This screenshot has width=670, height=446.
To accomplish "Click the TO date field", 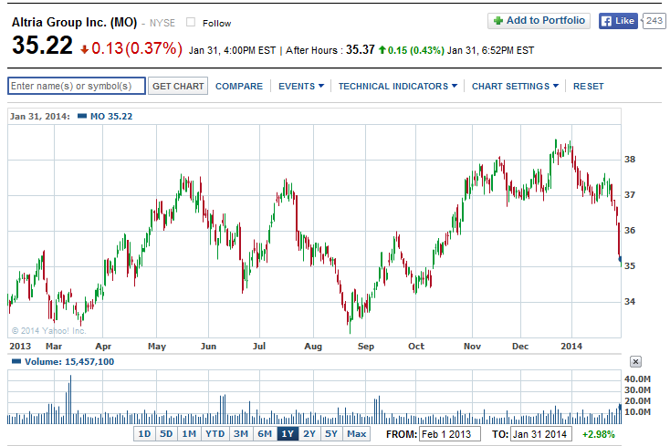I will pos(541,434).
